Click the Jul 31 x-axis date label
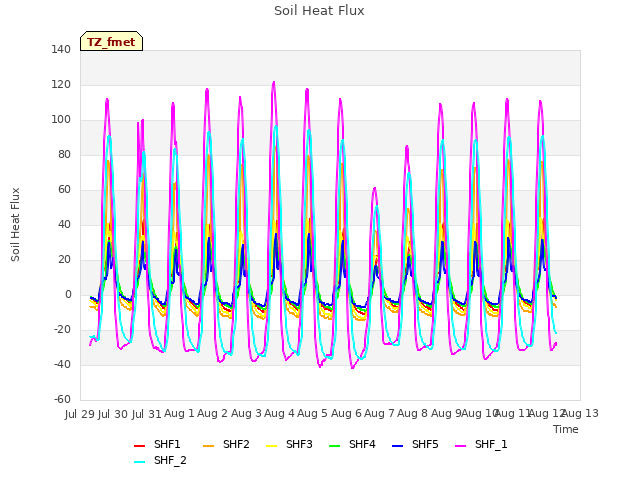This screenshot has height=480, width=640. point(146,414)
